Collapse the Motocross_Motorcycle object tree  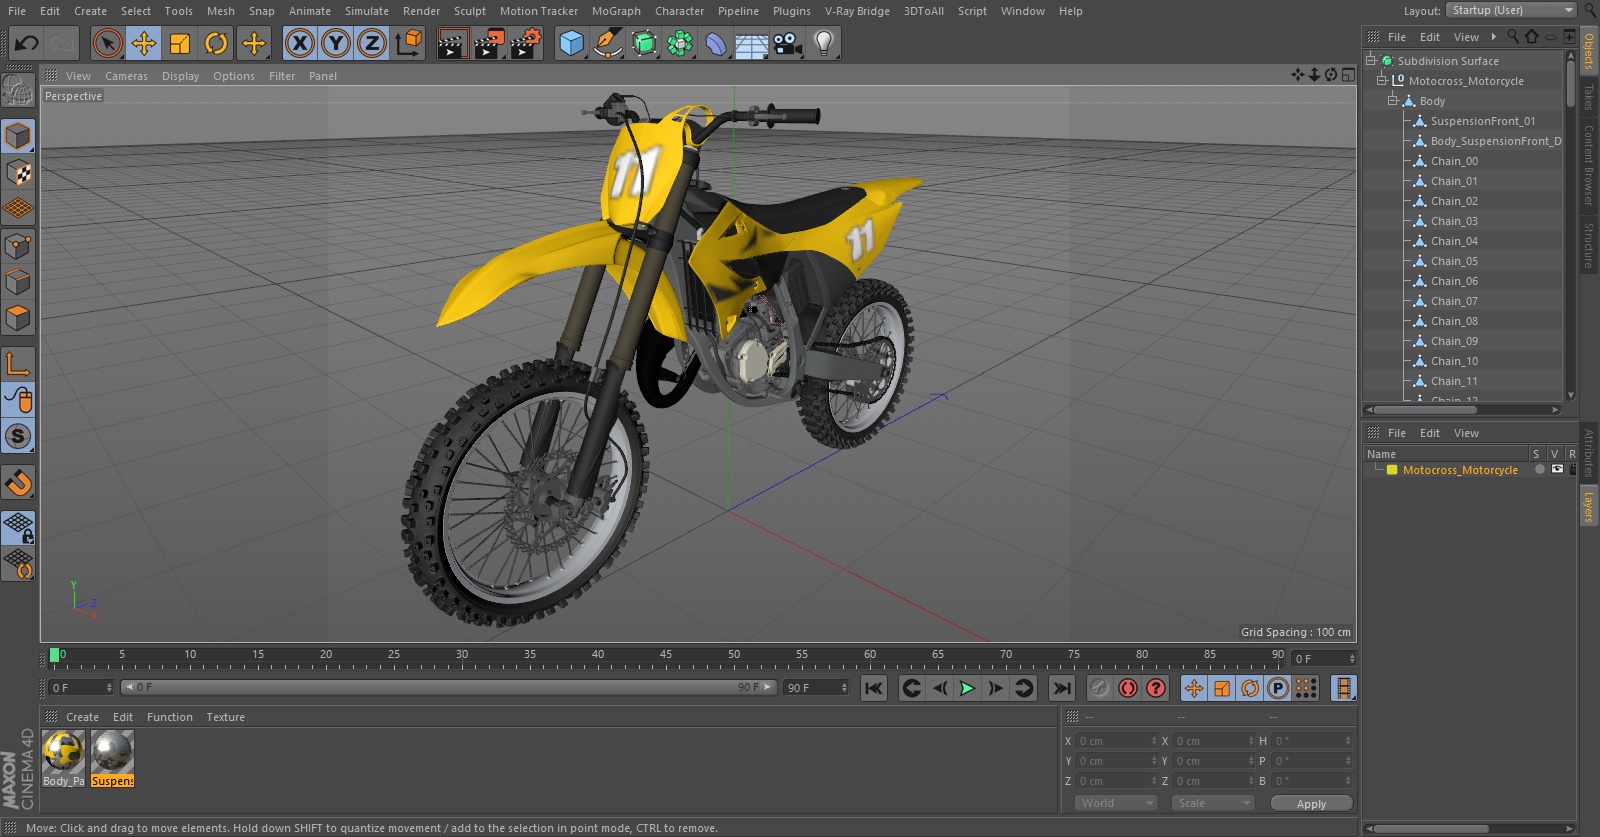1382,81
